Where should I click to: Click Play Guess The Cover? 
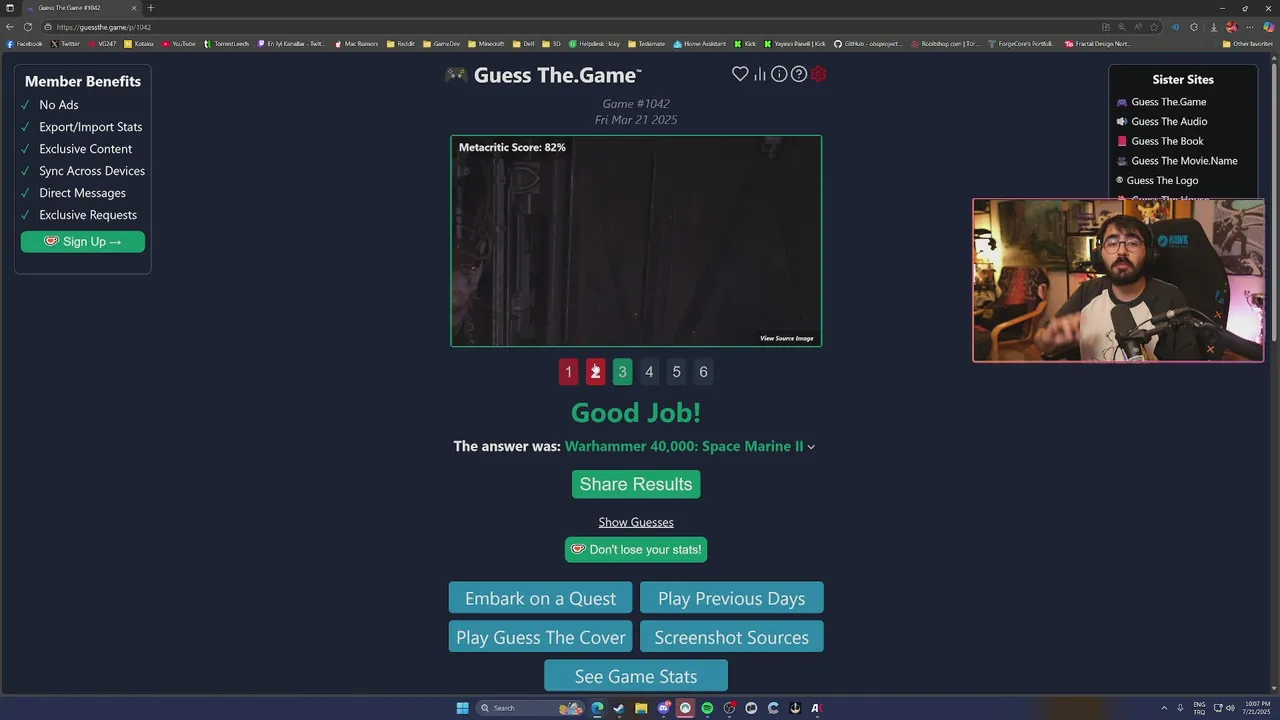(540, 637)
